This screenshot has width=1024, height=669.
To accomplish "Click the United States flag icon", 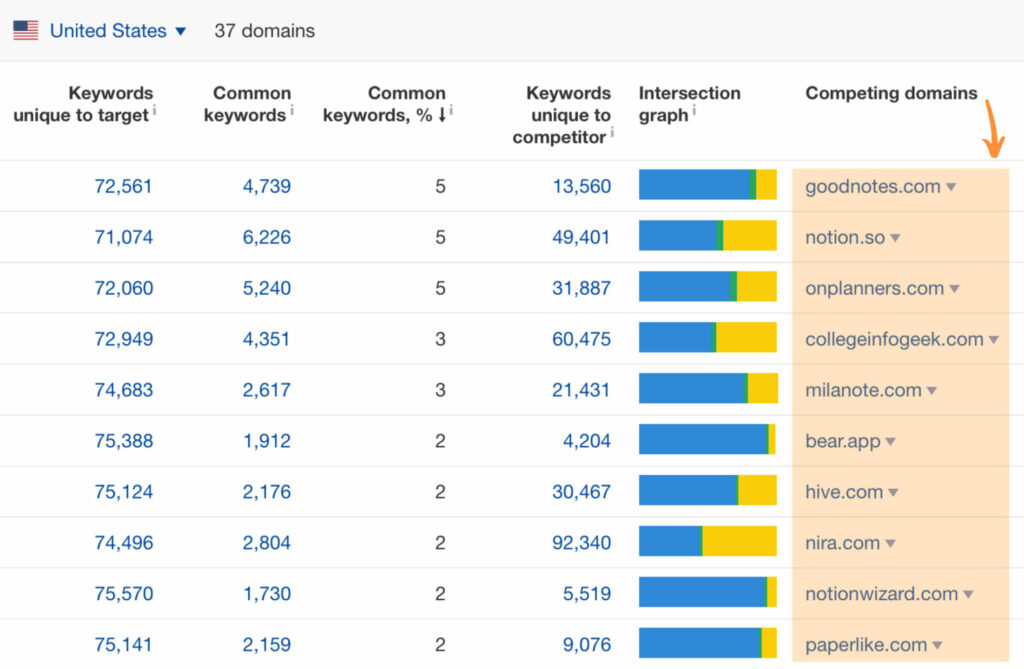I will coord(25,31).
